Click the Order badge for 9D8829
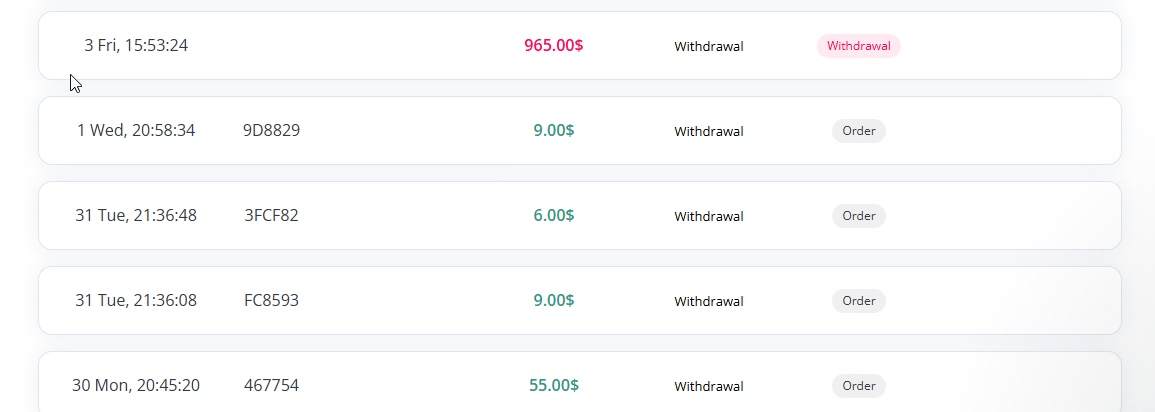The height and width of the screenshot is (412, 1155). click(859, 131)
